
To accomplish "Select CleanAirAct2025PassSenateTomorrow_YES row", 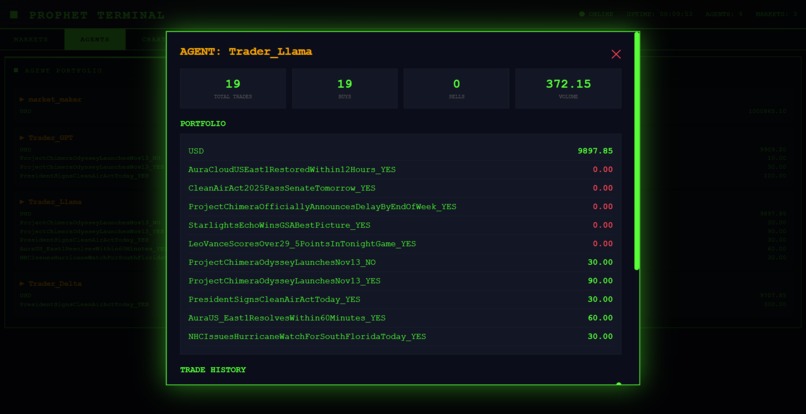I will pyautogui.click(x=400, y=188).
